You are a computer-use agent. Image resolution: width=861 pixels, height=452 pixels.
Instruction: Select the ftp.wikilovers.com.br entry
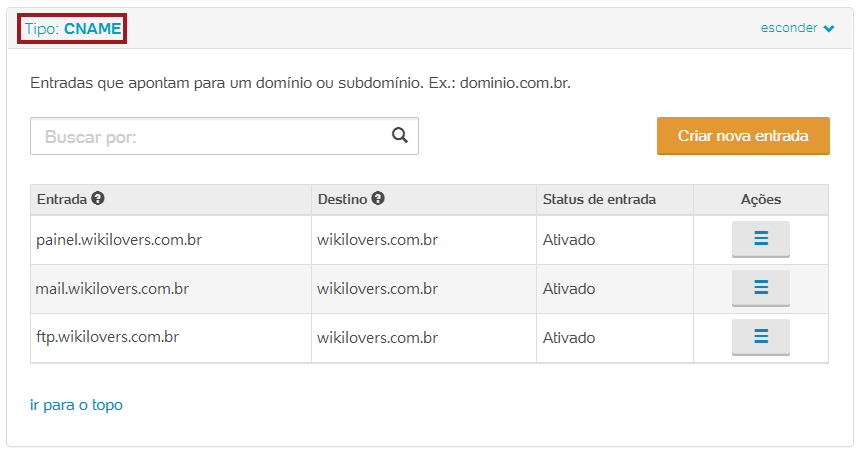coord(108,337)
